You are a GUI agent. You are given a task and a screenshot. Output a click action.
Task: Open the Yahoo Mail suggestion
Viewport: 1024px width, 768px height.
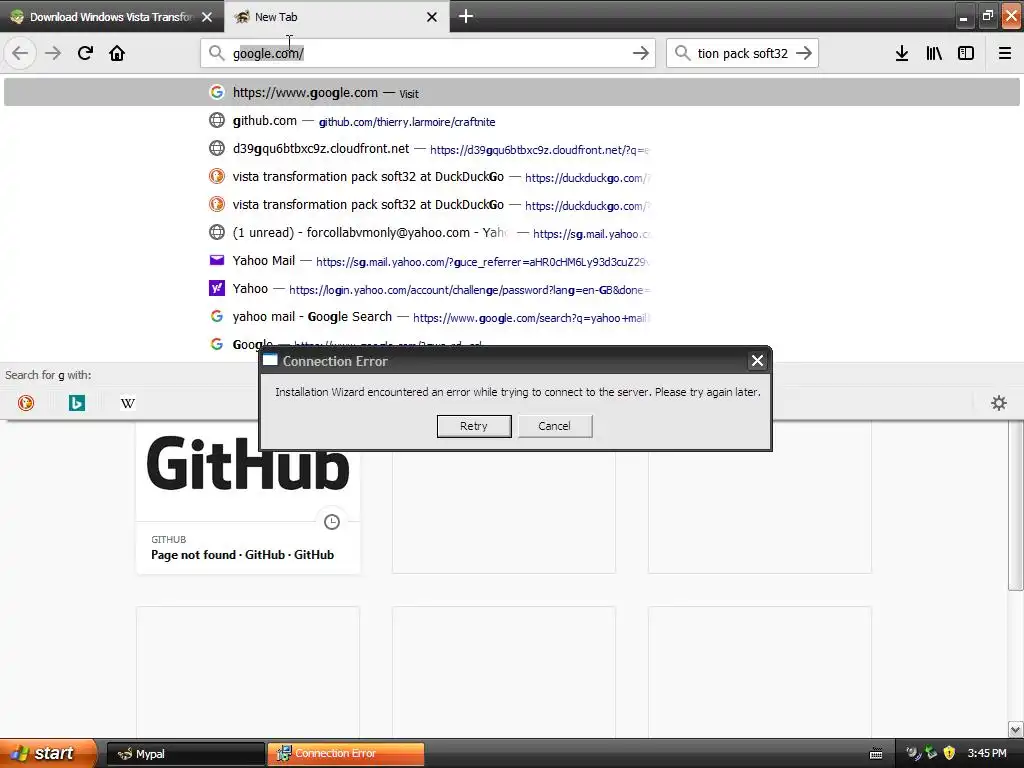tap(511, 261)
